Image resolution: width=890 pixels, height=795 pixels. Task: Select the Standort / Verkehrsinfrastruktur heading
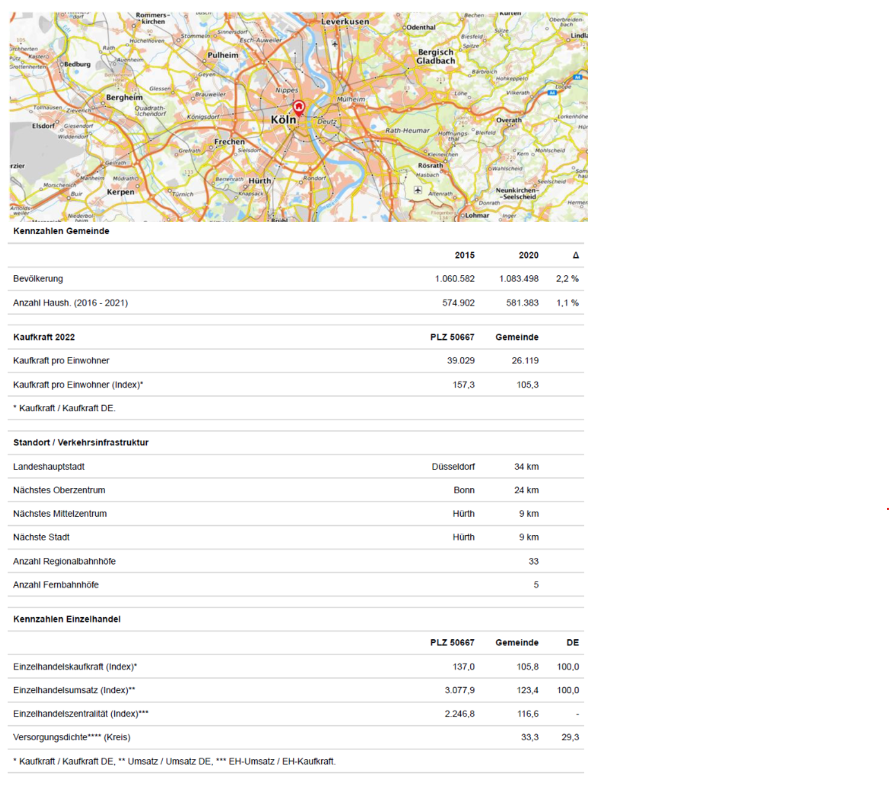coord(81,442)
